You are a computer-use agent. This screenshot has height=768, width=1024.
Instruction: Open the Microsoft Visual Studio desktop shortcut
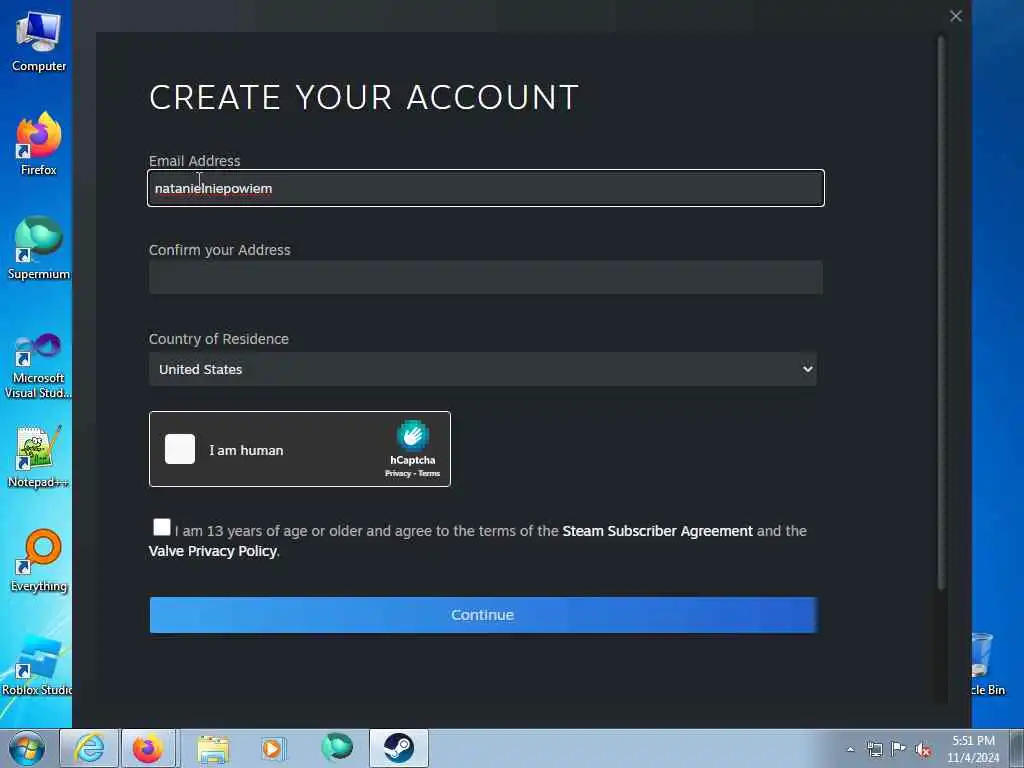click(39, 366)
